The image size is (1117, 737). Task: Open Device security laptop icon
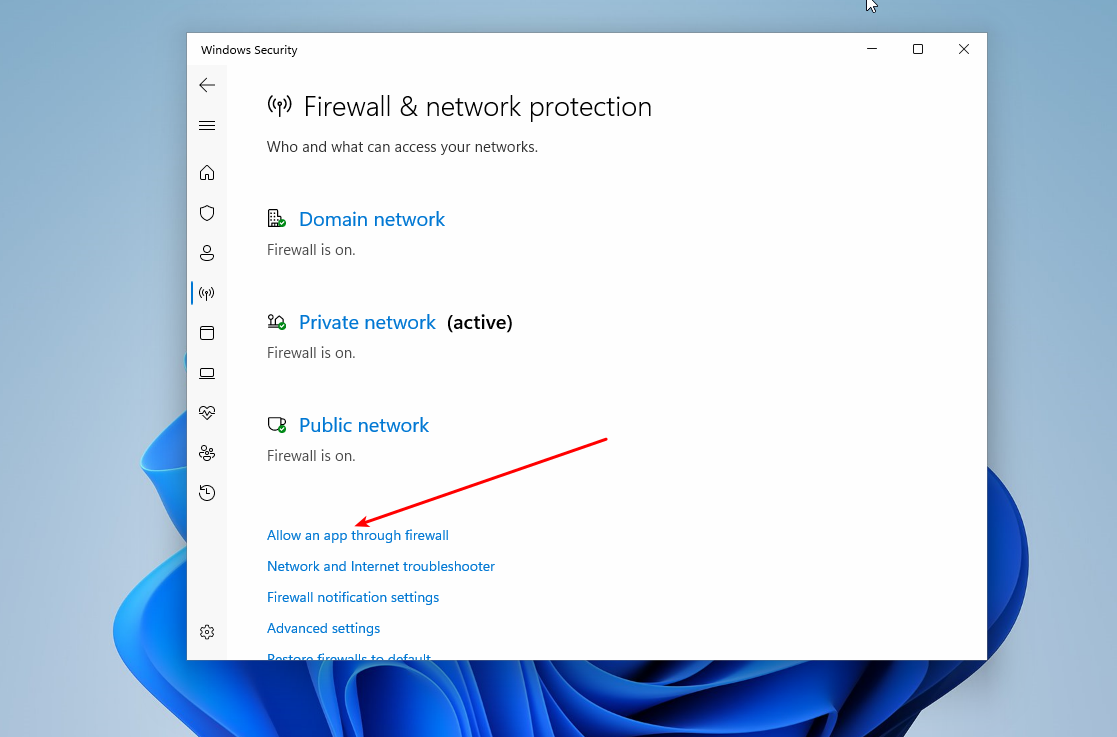click(x=207, y=373)
